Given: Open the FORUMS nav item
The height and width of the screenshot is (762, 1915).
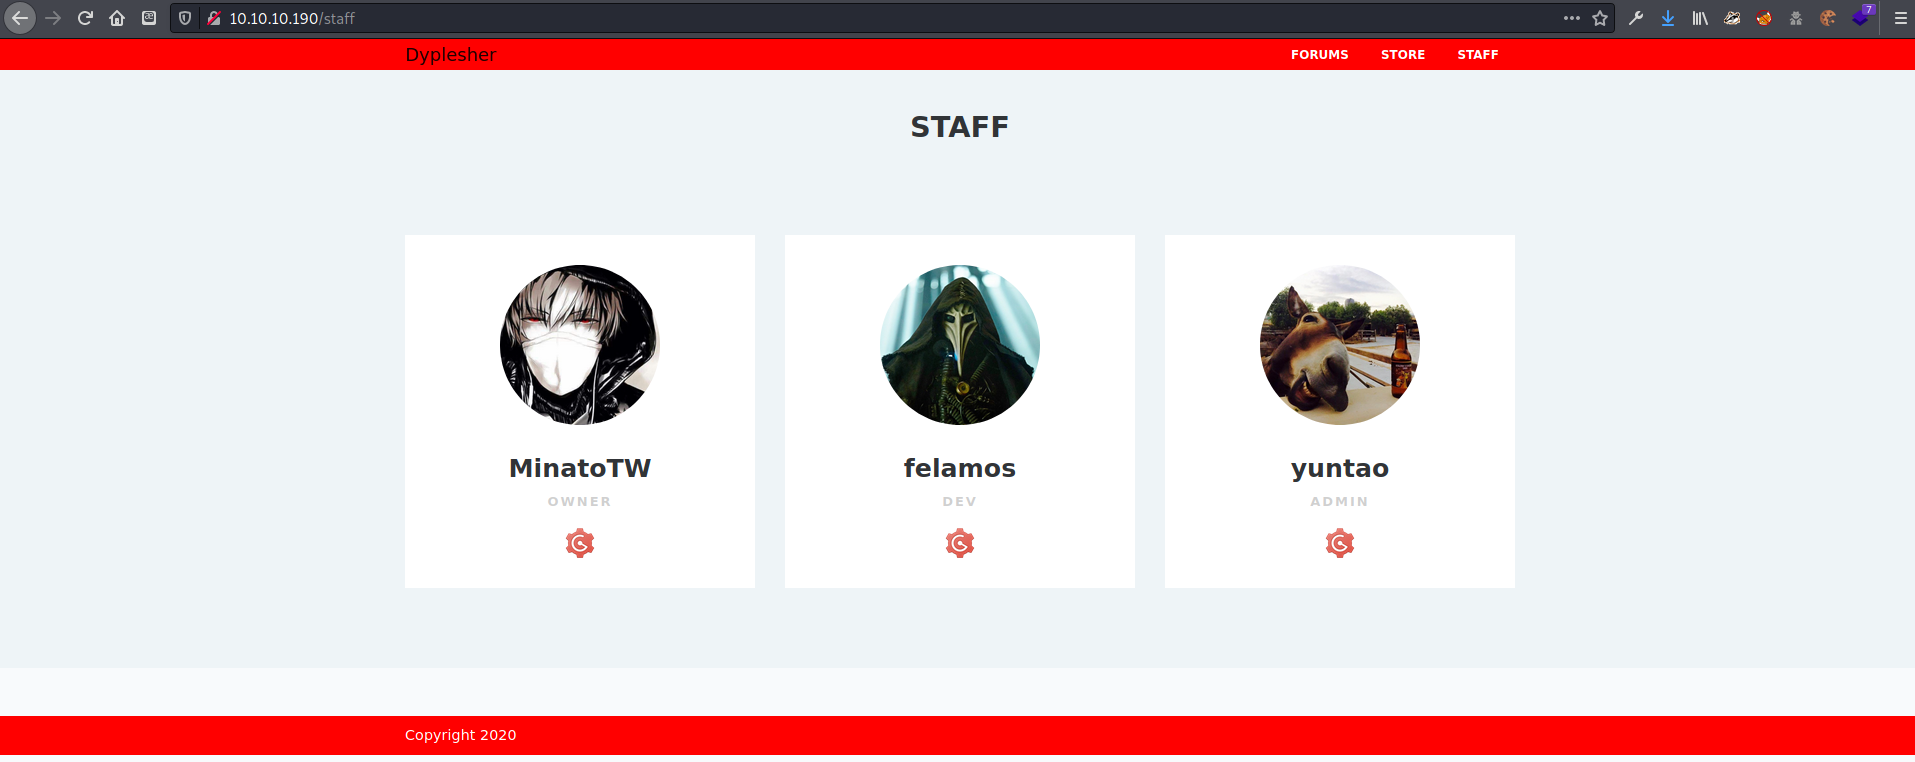Looking at the screenshot, I should pyautogui.click(x=1319, y=55).
